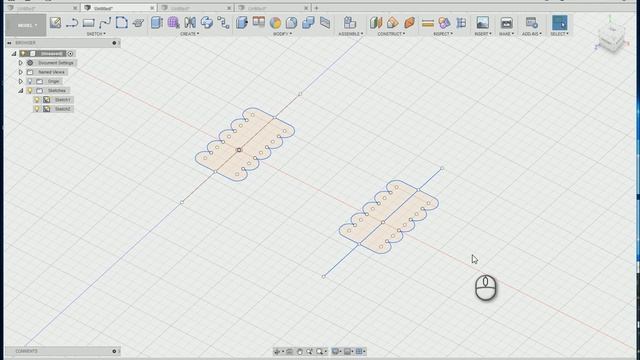Open the CREATE dropdown menu
Screen dimensions: 640x360
tap(190, 34)
